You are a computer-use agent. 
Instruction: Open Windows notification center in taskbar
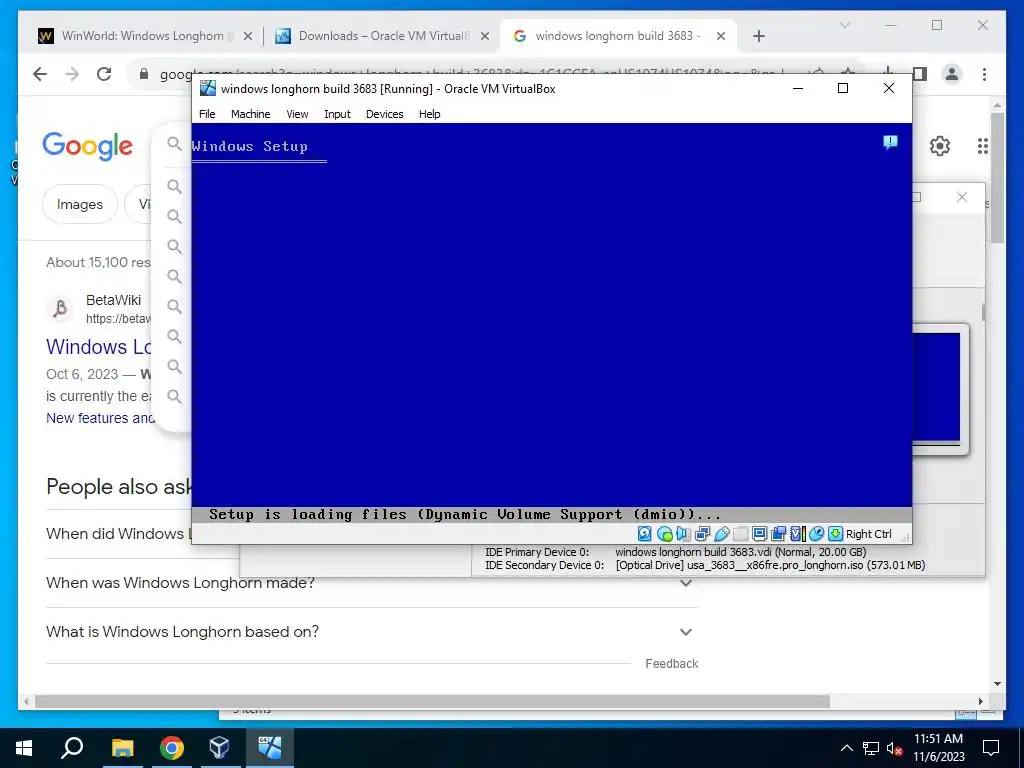(x=991, y=747)
